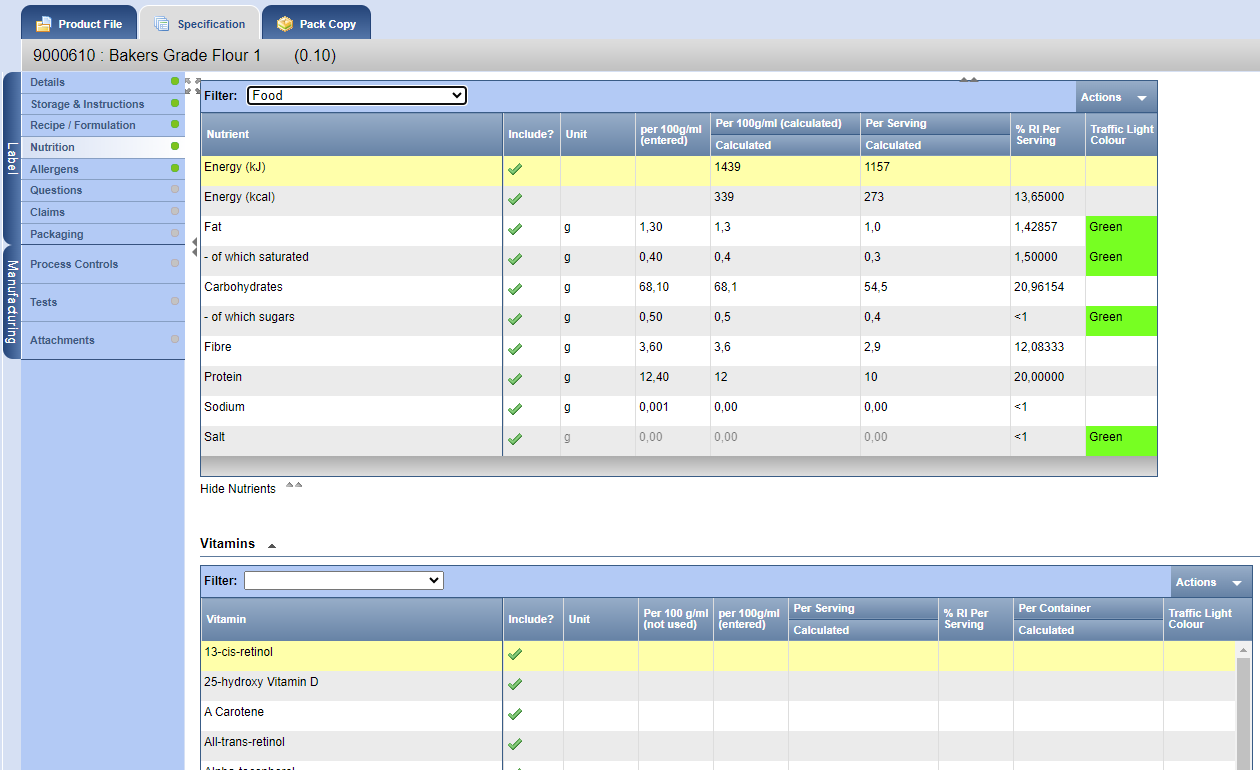Open the nutrient Filter dropdown showing Food

point(356,96)
